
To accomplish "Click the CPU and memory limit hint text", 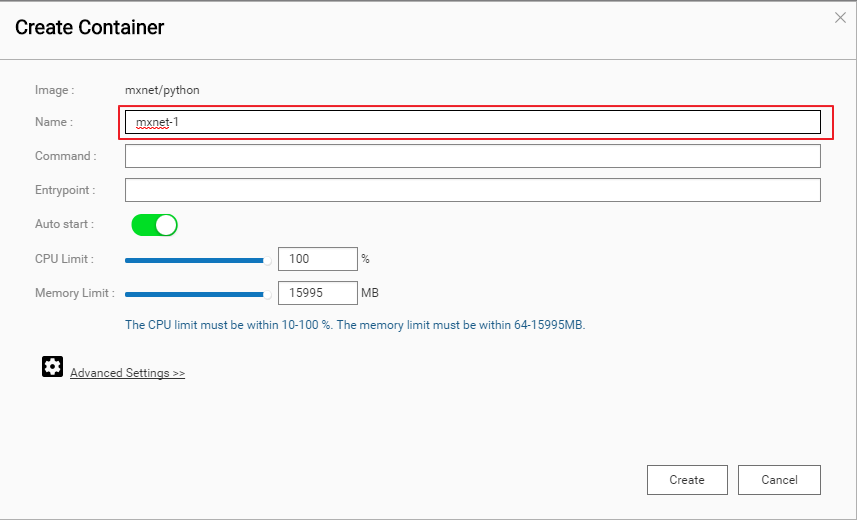I will coord(354,325).
